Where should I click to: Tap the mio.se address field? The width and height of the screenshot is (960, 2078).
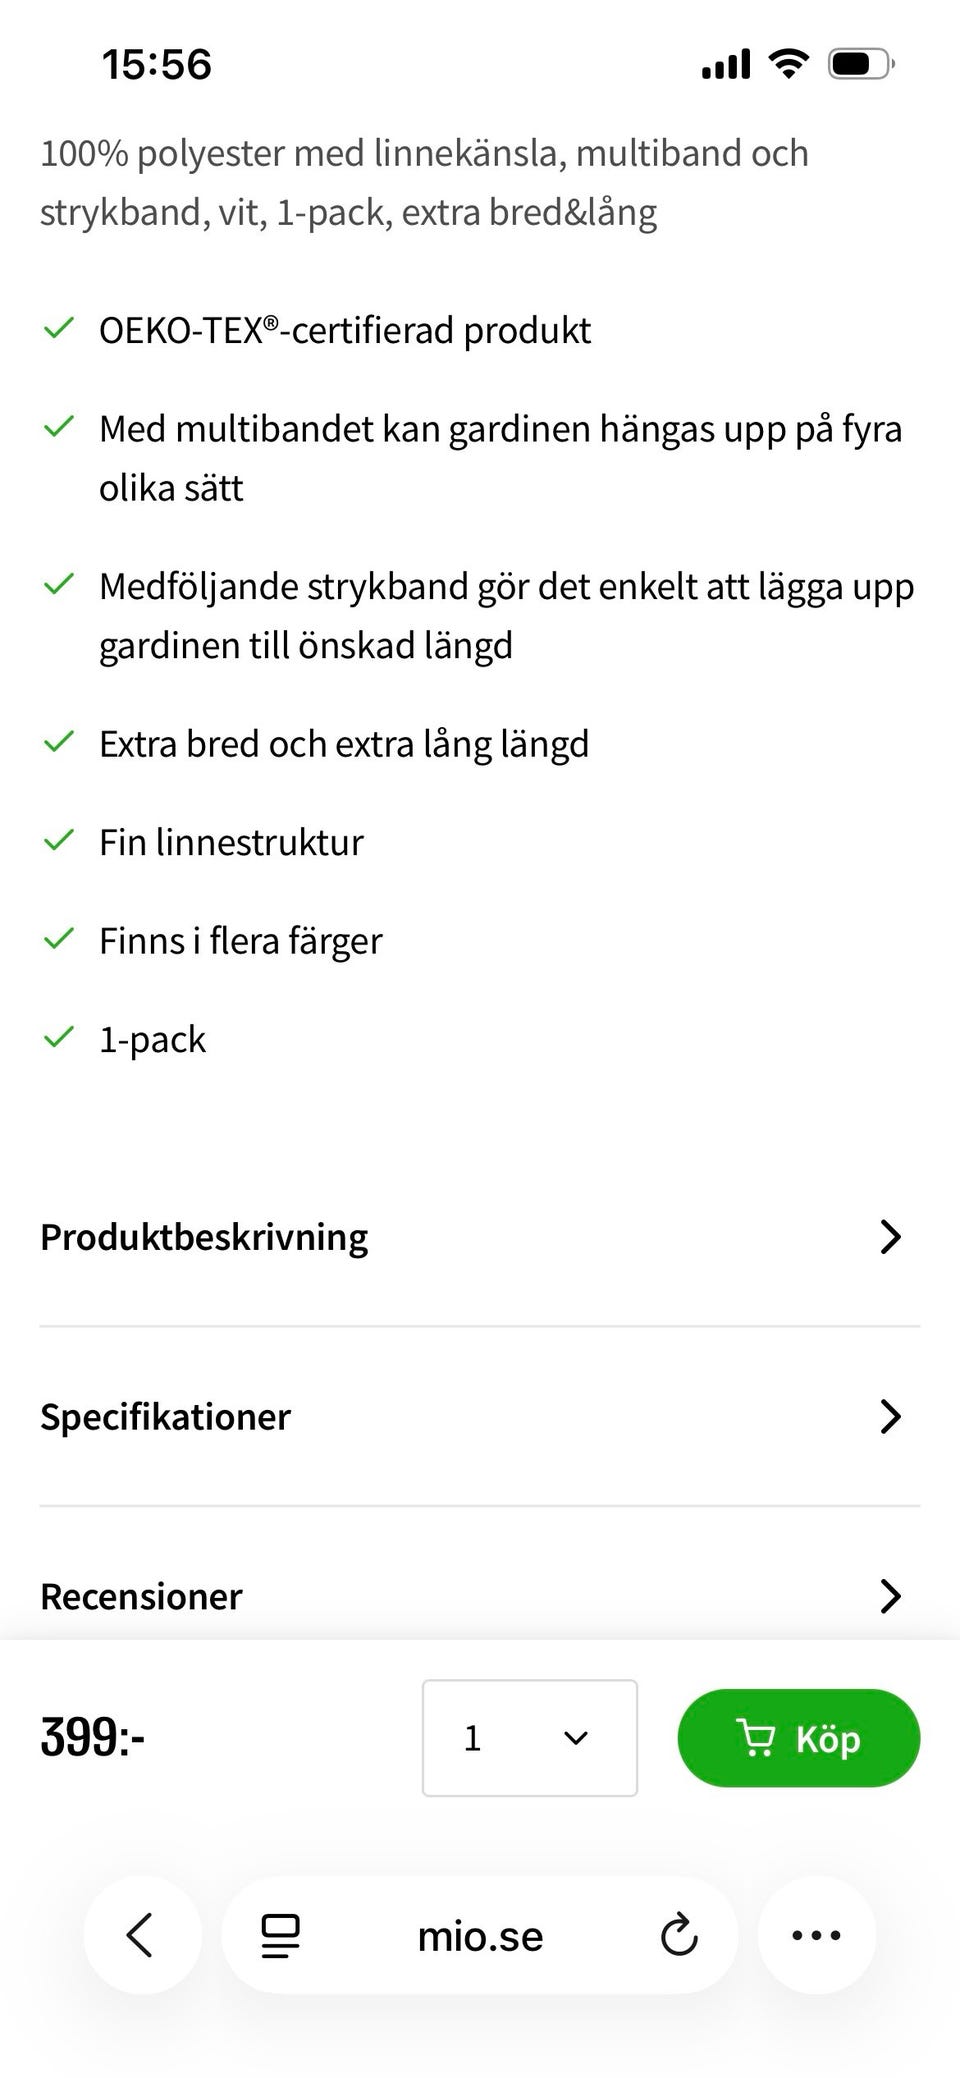point(480,1937)
